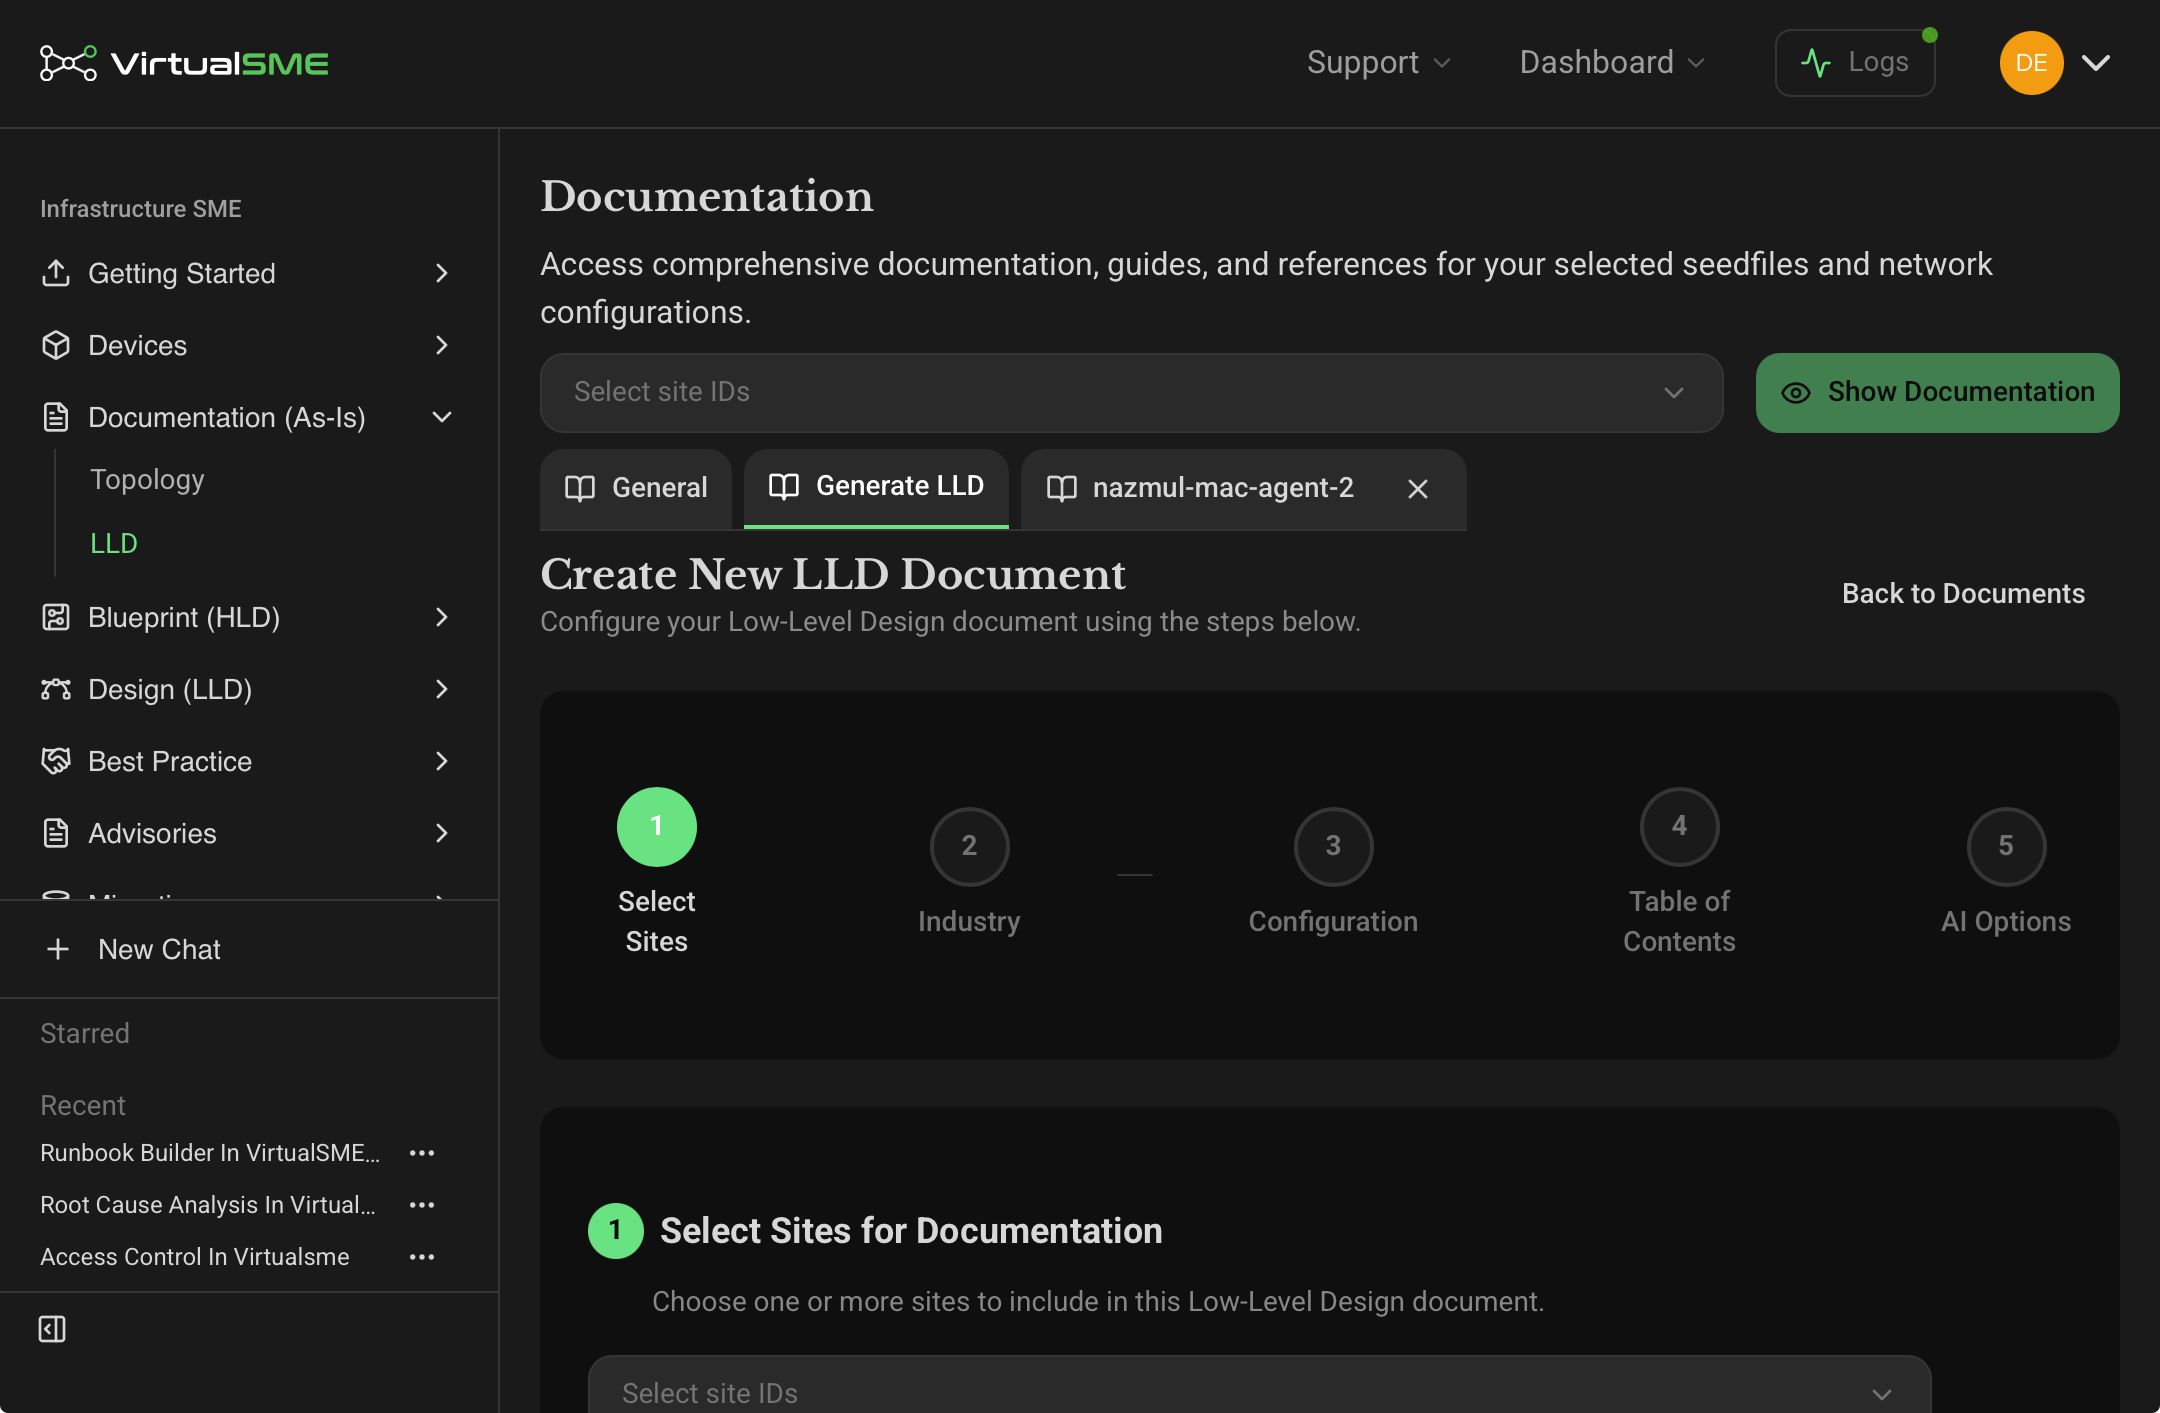Click the Best Practice handshake icon
Image resolution: width=2160 pixels, height=1413 pixels.
pyautogui.click(x=56, y=761)
